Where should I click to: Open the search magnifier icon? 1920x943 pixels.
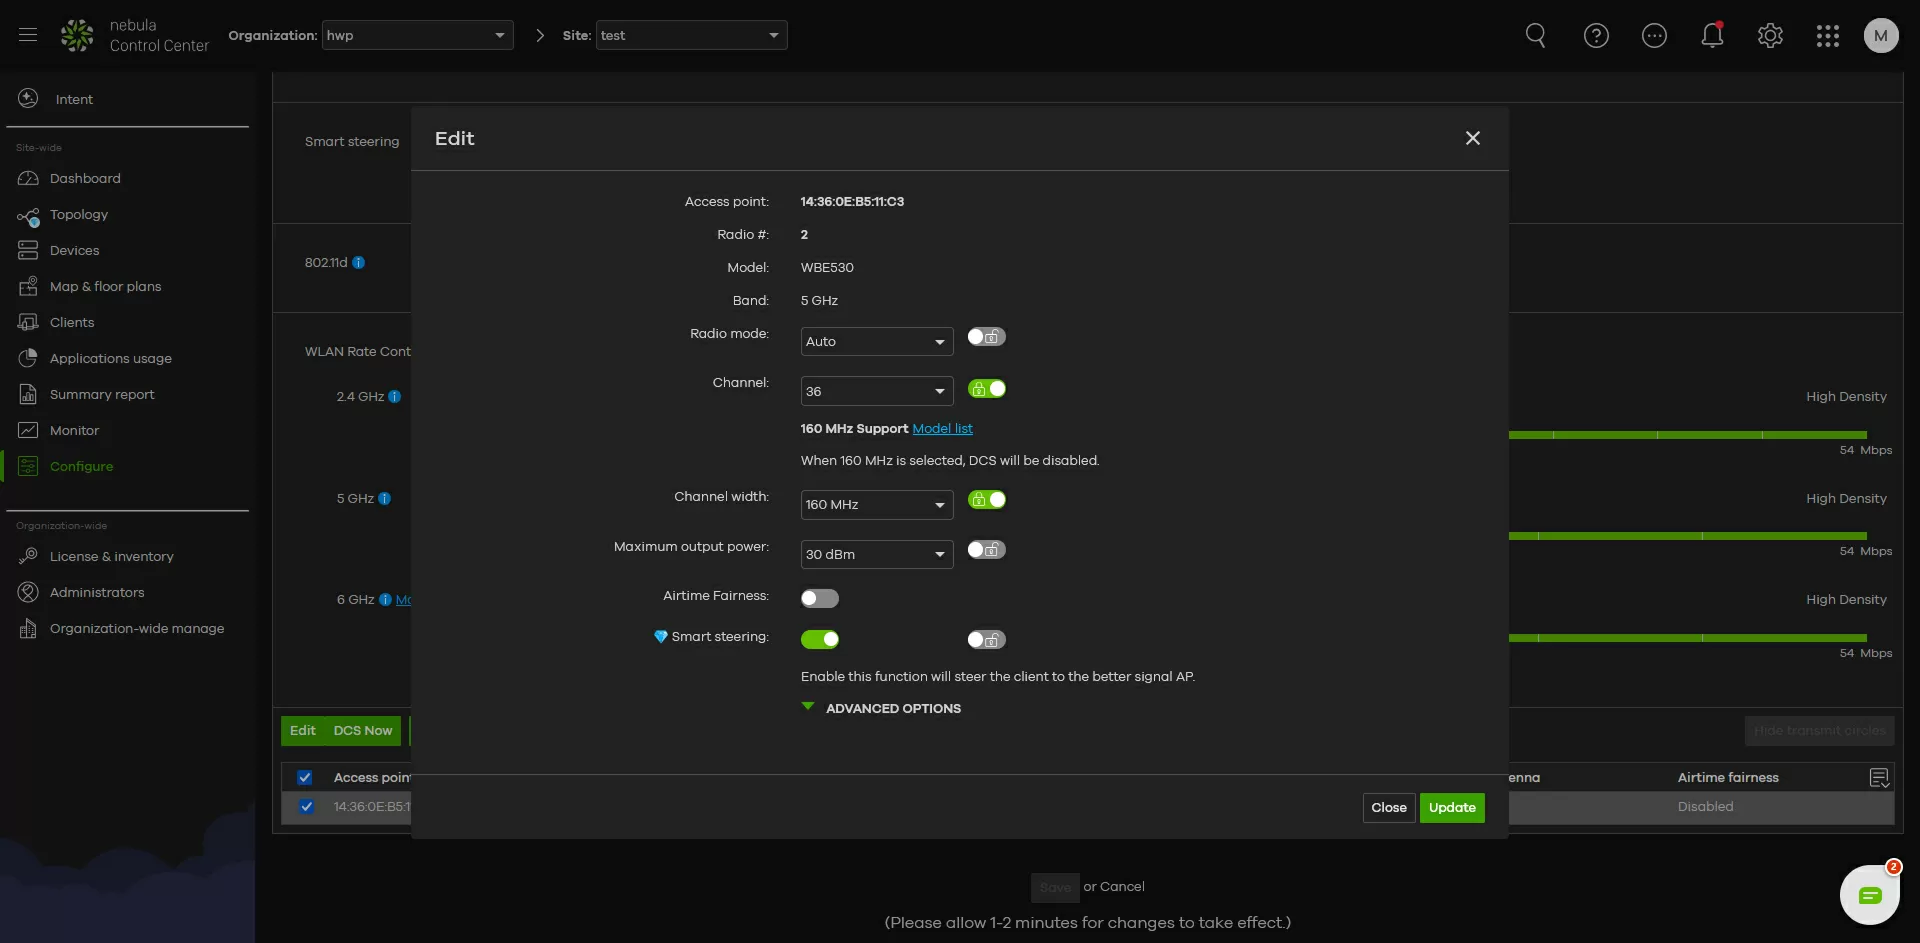(x=1535, y=36)
